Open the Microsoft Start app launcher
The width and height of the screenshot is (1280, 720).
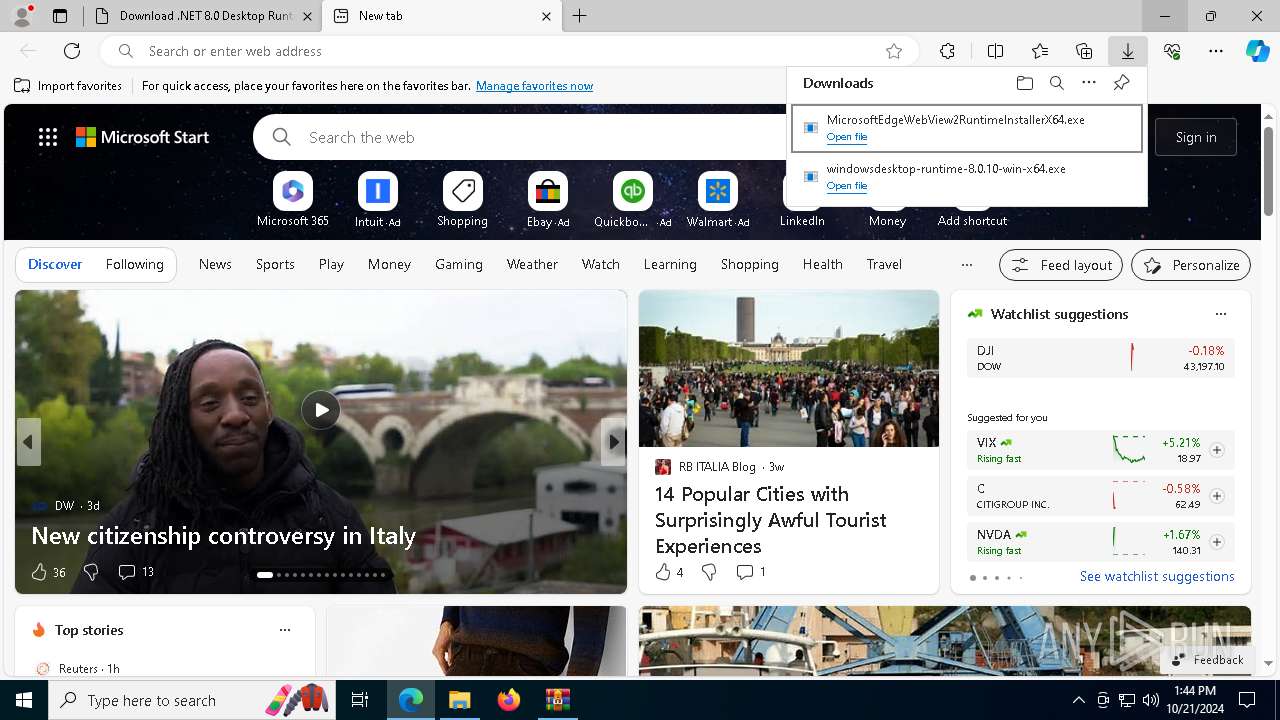47,137
